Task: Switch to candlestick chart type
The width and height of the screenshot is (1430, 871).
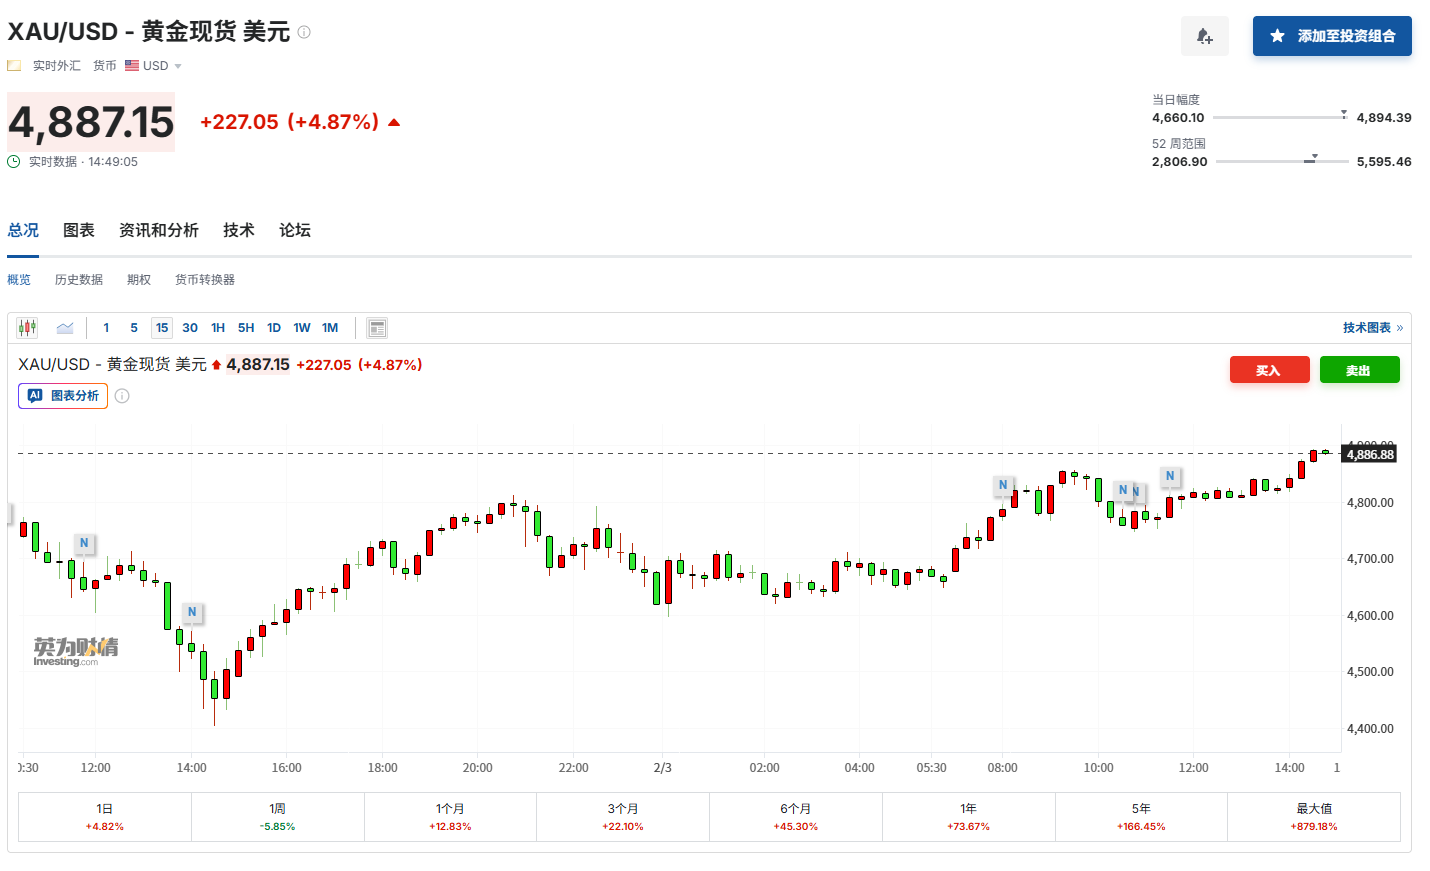Action: pos(27,328)
